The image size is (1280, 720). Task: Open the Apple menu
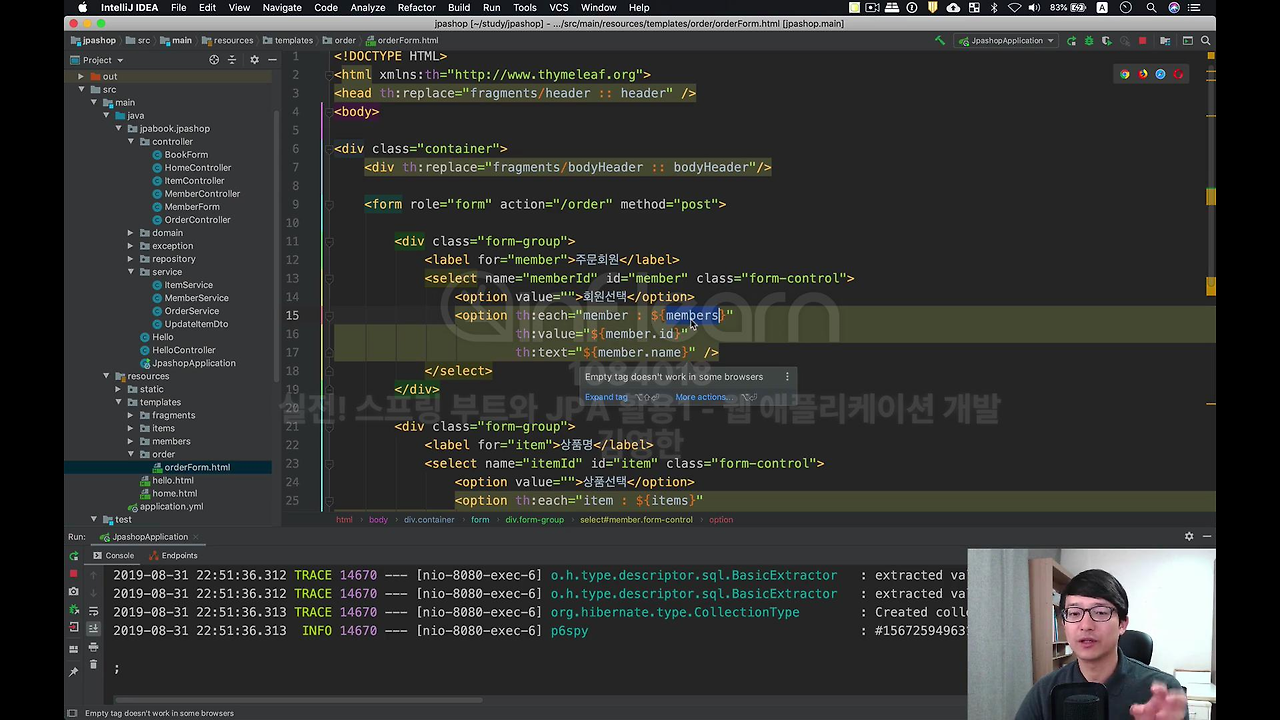click(82, 7)
